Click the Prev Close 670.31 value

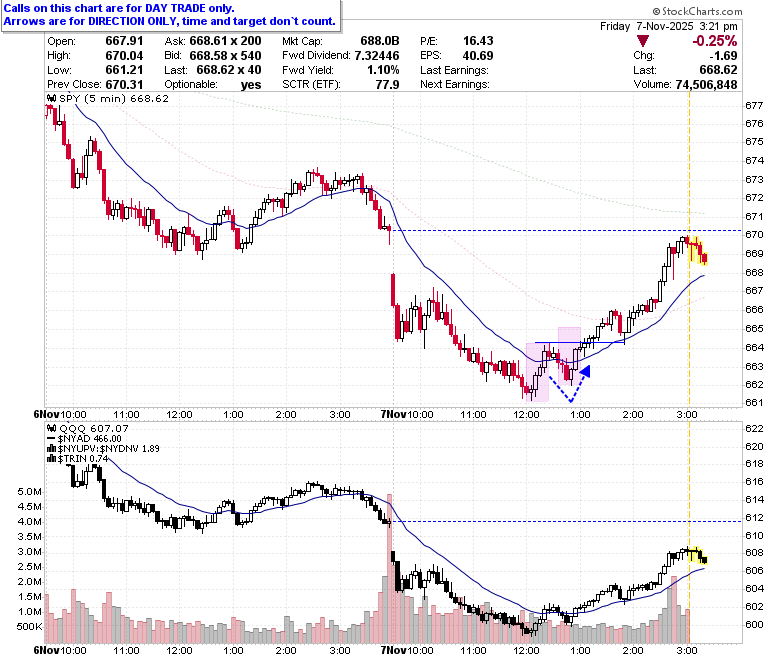click(x=124, y=85)
